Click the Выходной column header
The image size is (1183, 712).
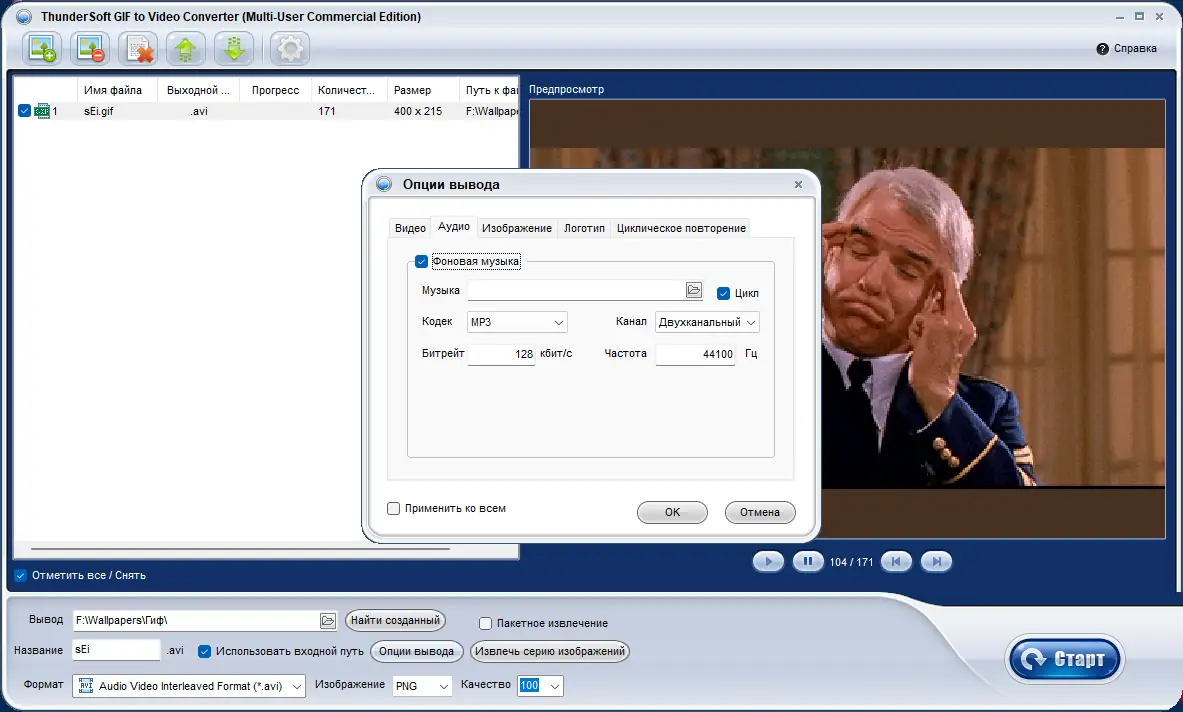[x=198, y=90]
